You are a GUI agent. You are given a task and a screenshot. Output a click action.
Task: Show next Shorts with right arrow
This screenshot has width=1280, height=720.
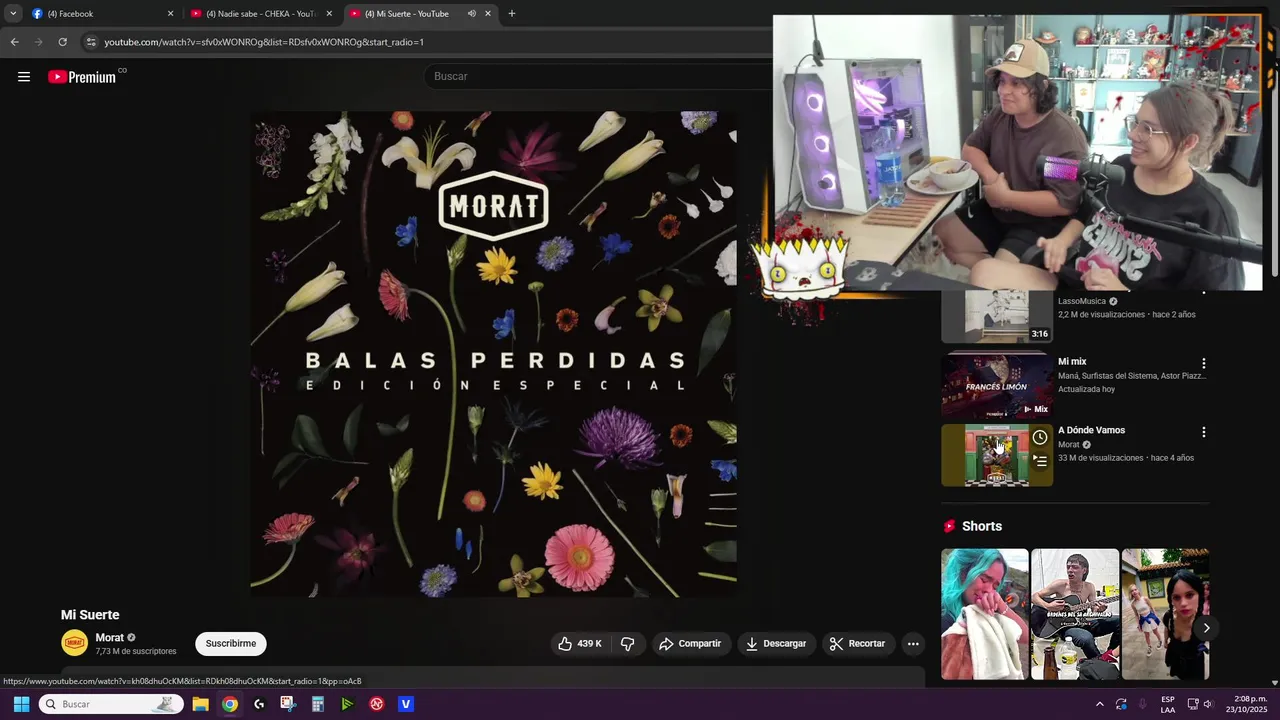pyautogui.click(x=1206, y=628)
